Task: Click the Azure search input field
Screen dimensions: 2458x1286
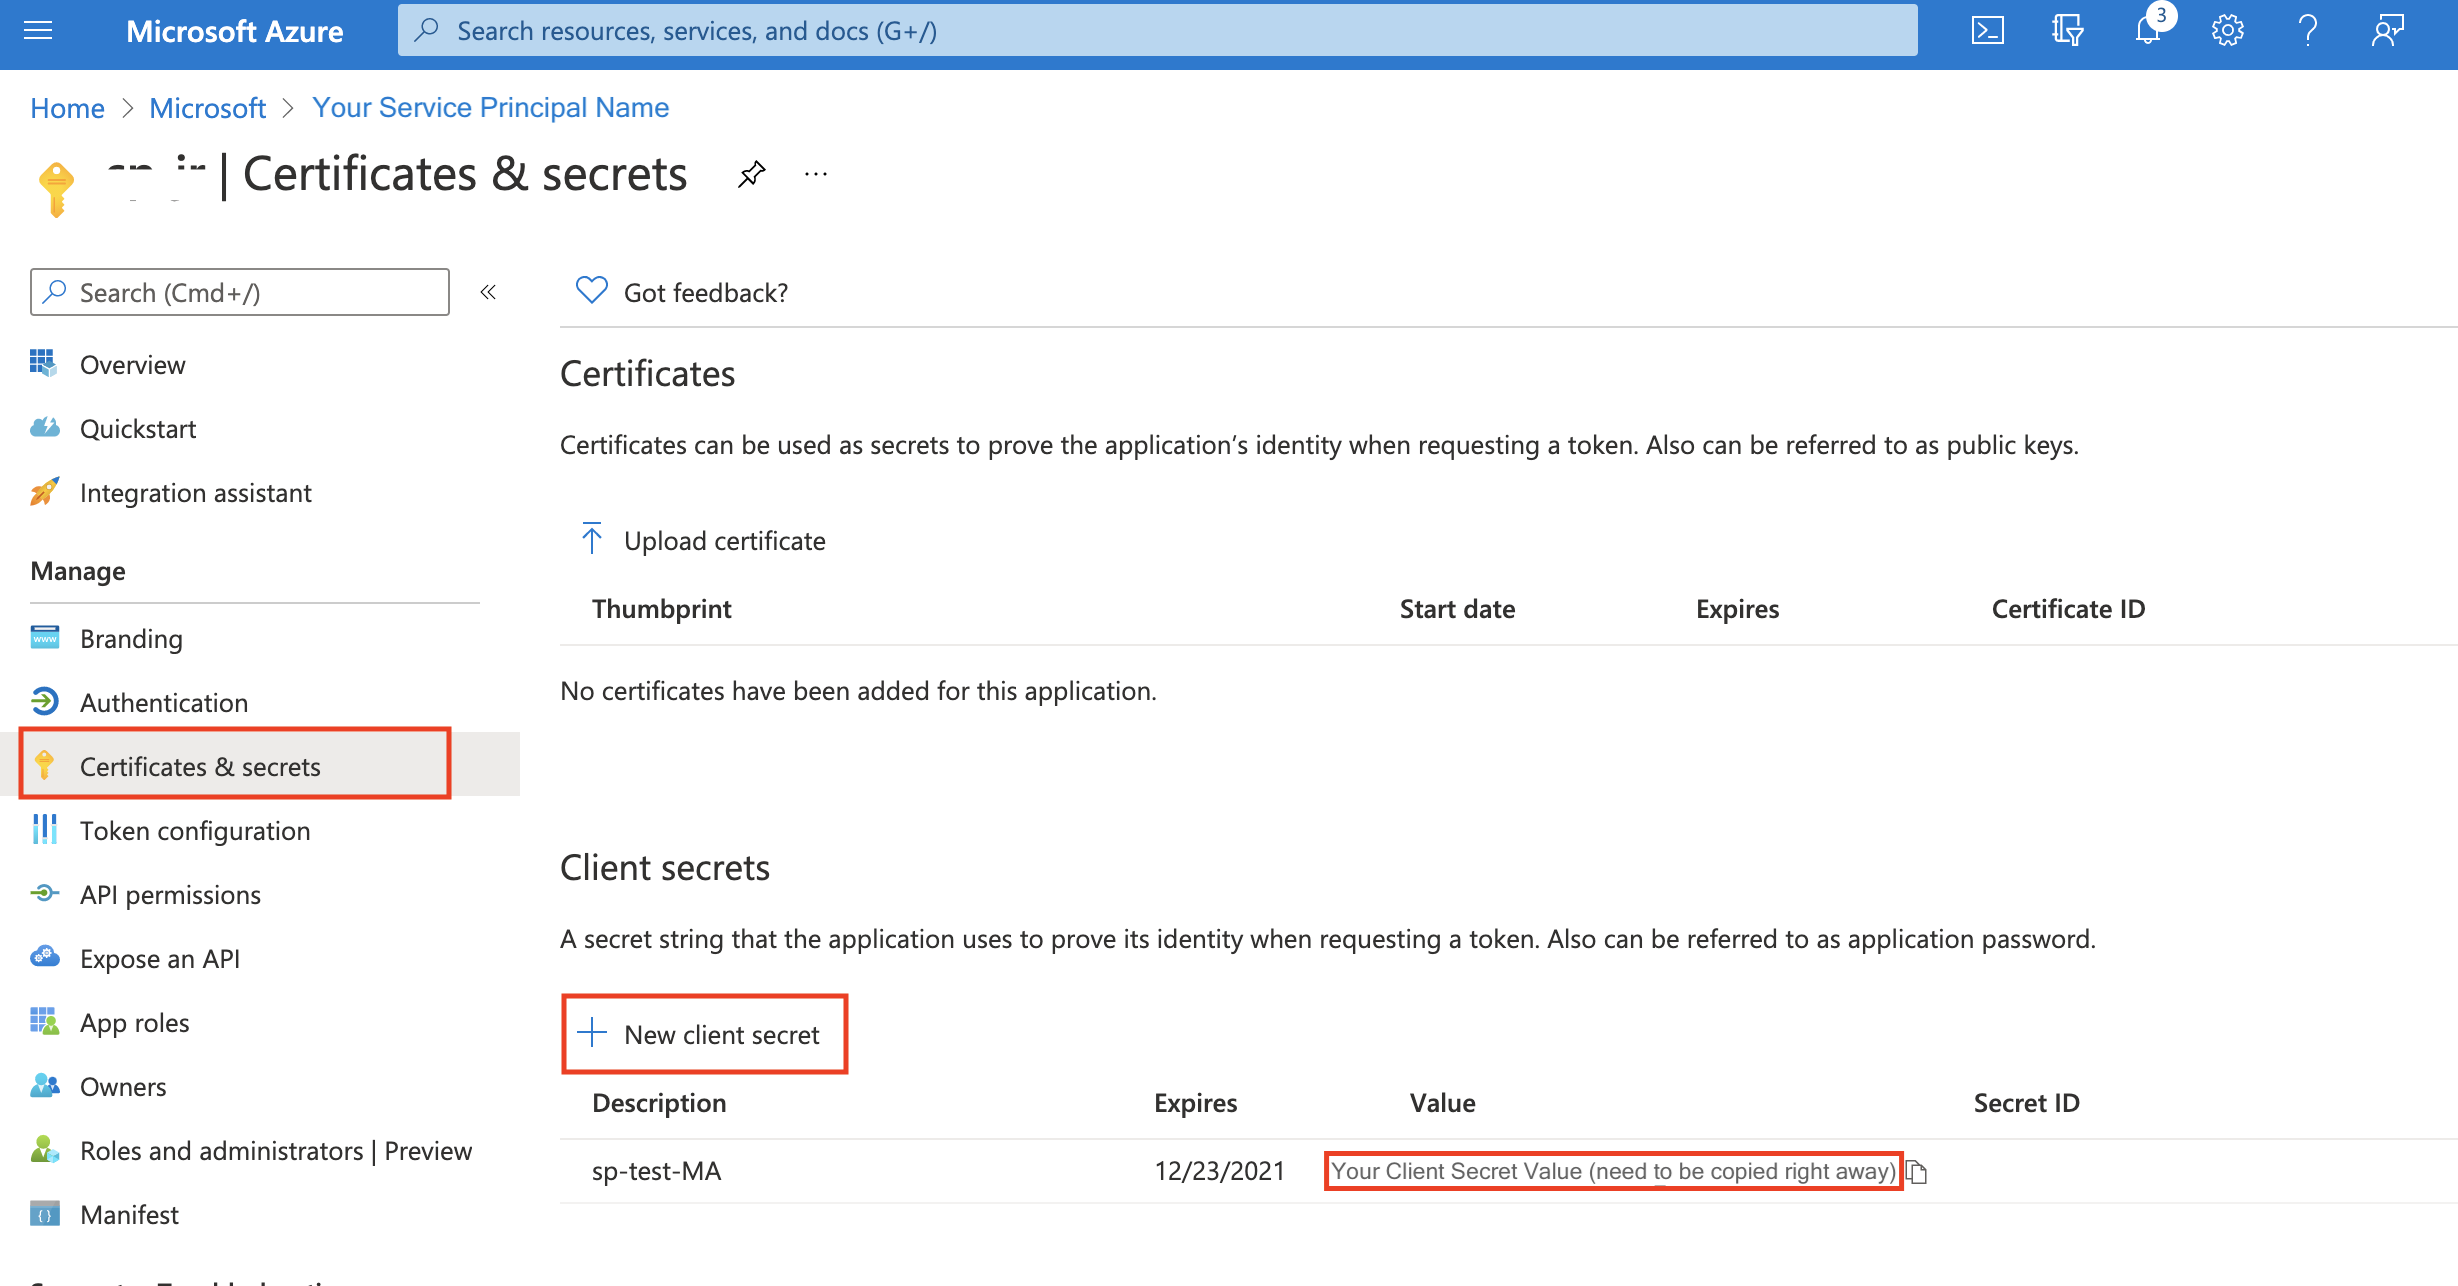Action: (1157, 29)
